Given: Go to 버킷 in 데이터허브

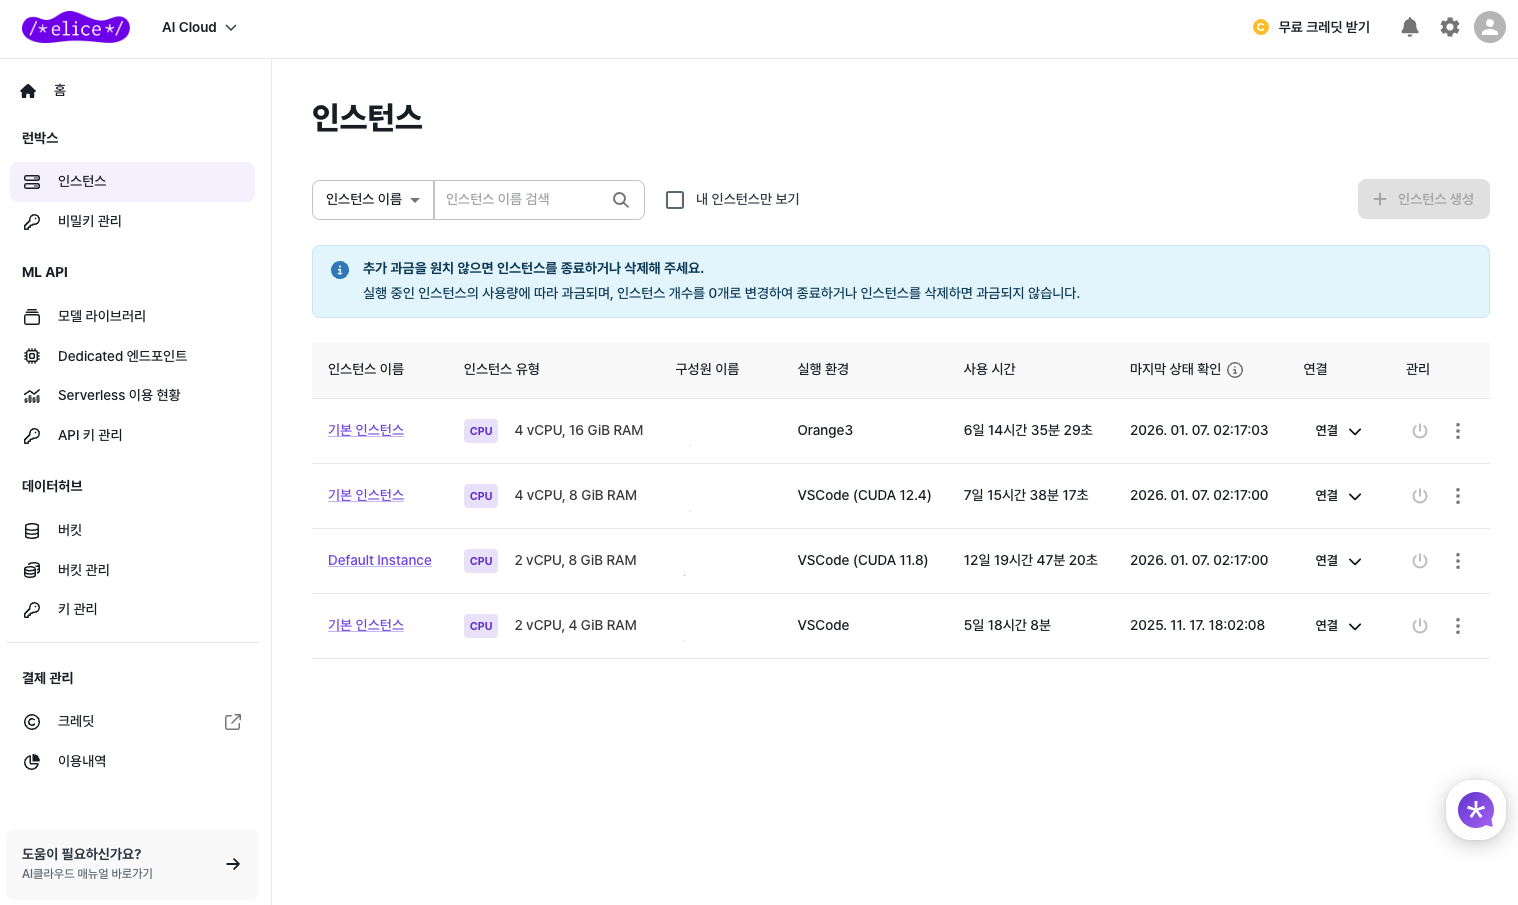Looking at the screenshot, I should [x=71, y=530].
